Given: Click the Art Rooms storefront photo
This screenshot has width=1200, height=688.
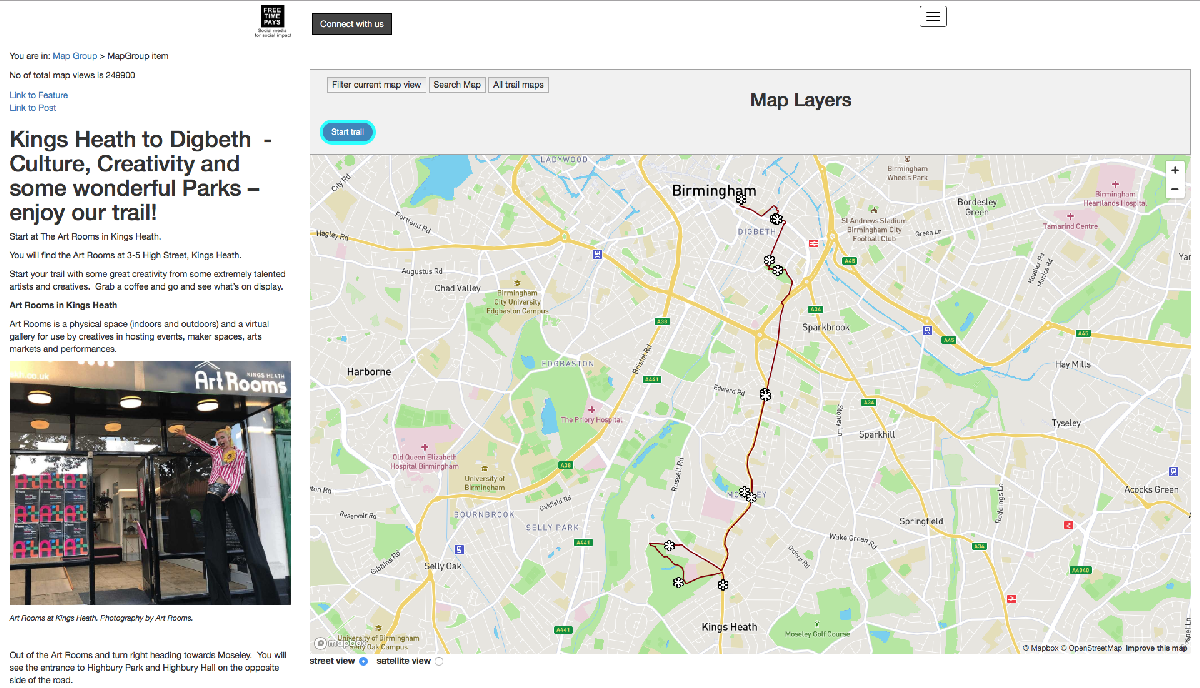Looking at the screenshot, I should click(x=150, y=483).
